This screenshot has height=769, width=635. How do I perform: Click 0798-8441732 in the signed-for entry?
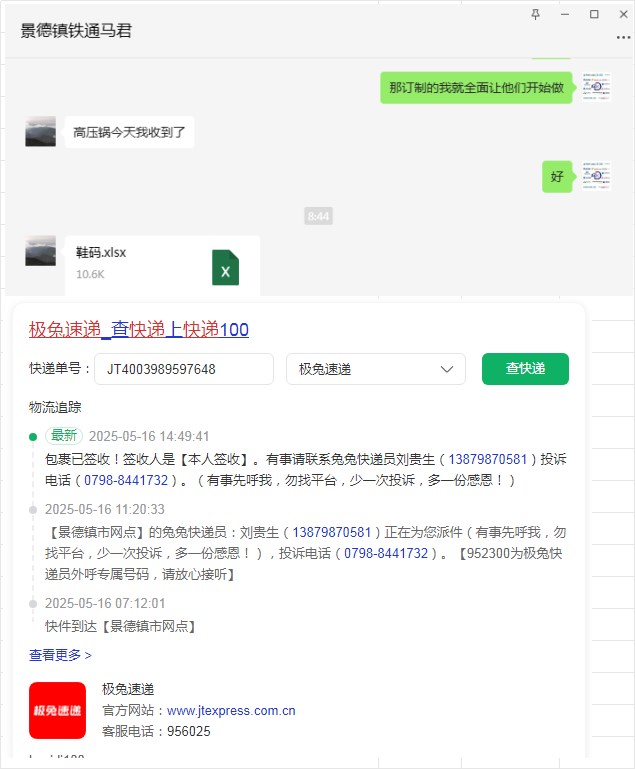click(x=126, y=480)
